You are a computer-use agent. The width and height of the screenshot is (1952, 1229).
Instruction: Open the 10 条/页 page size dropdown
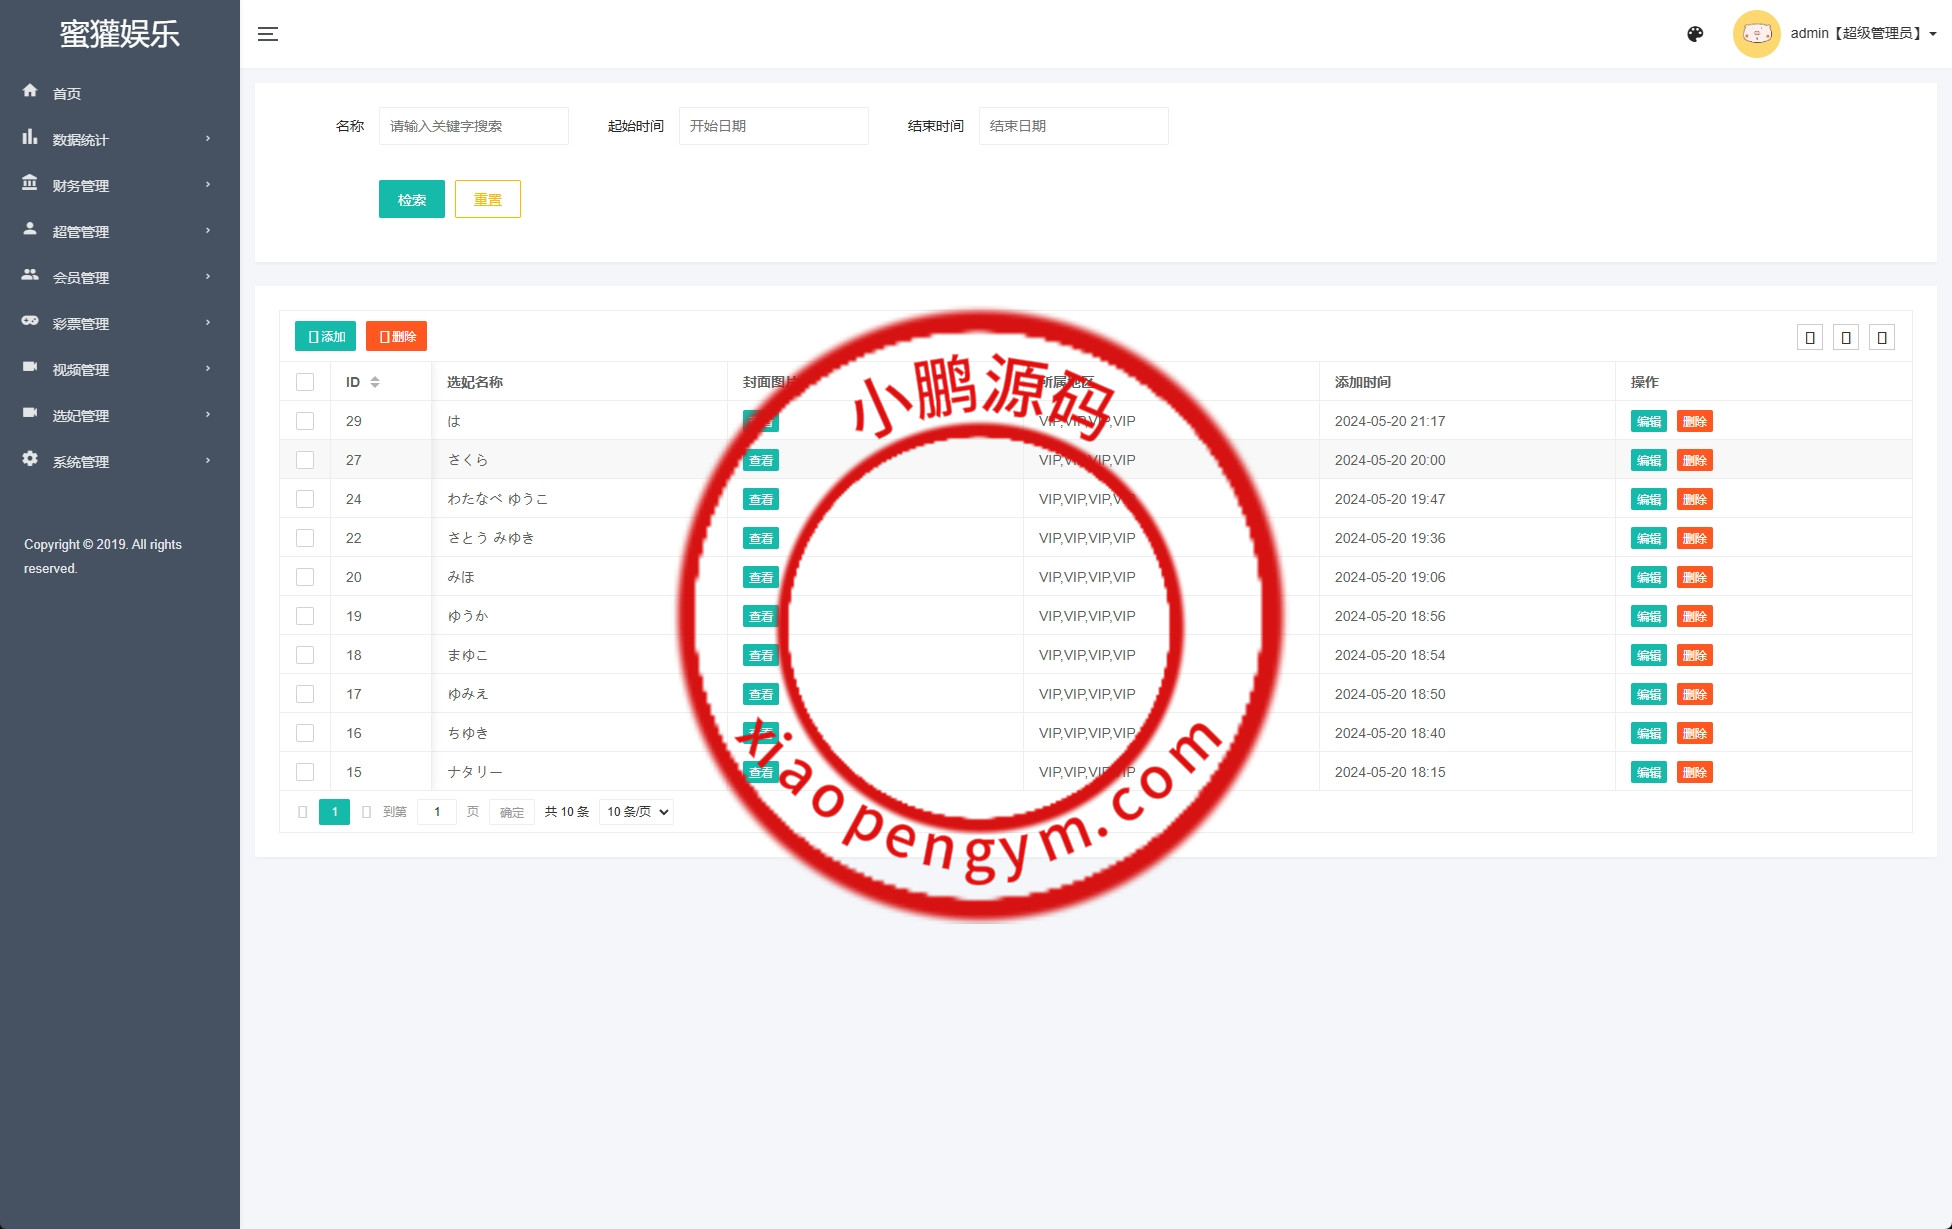[x=635, y=811]
